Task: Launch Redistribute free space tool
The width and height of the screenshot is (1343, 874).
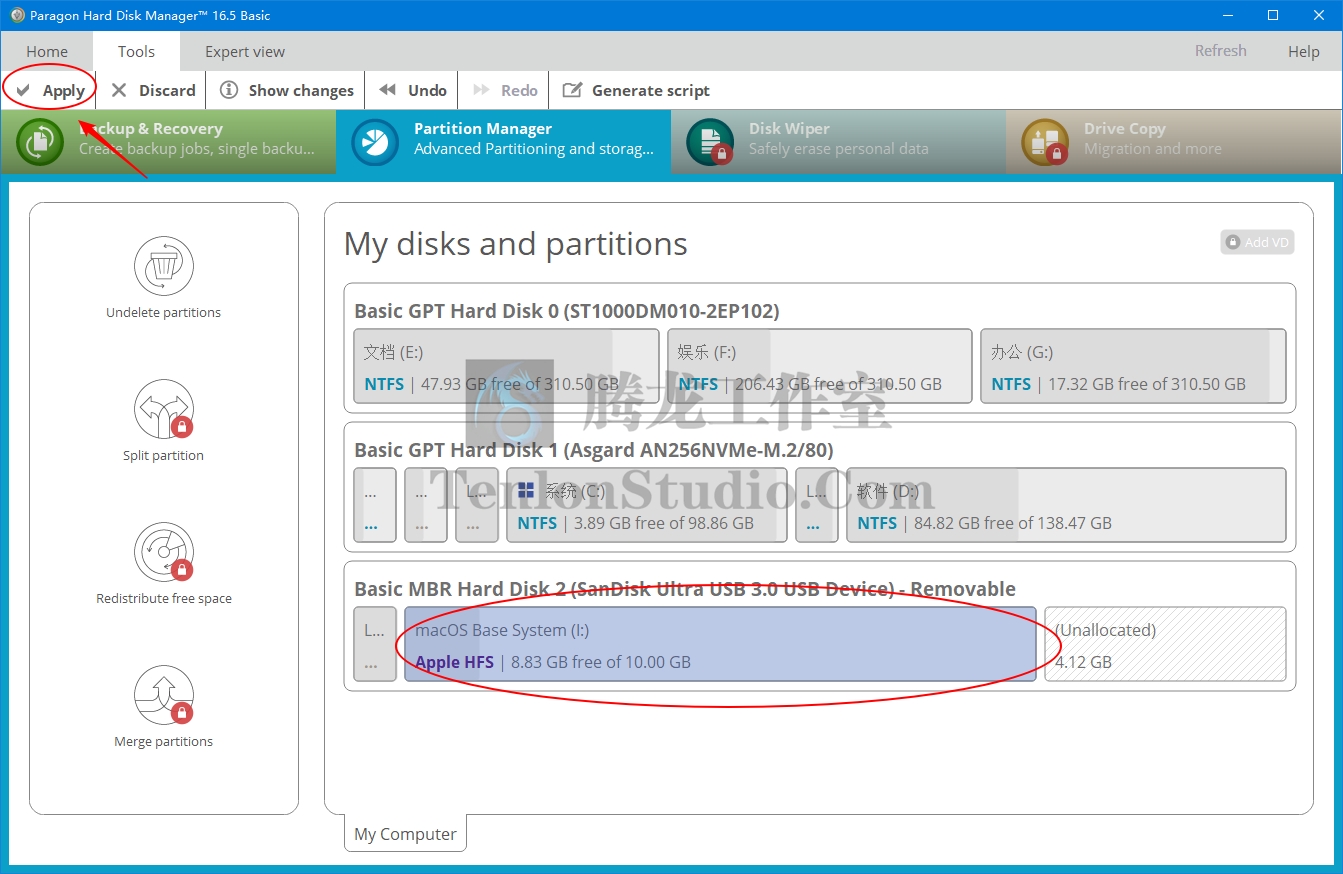Action: coord(164,564)
